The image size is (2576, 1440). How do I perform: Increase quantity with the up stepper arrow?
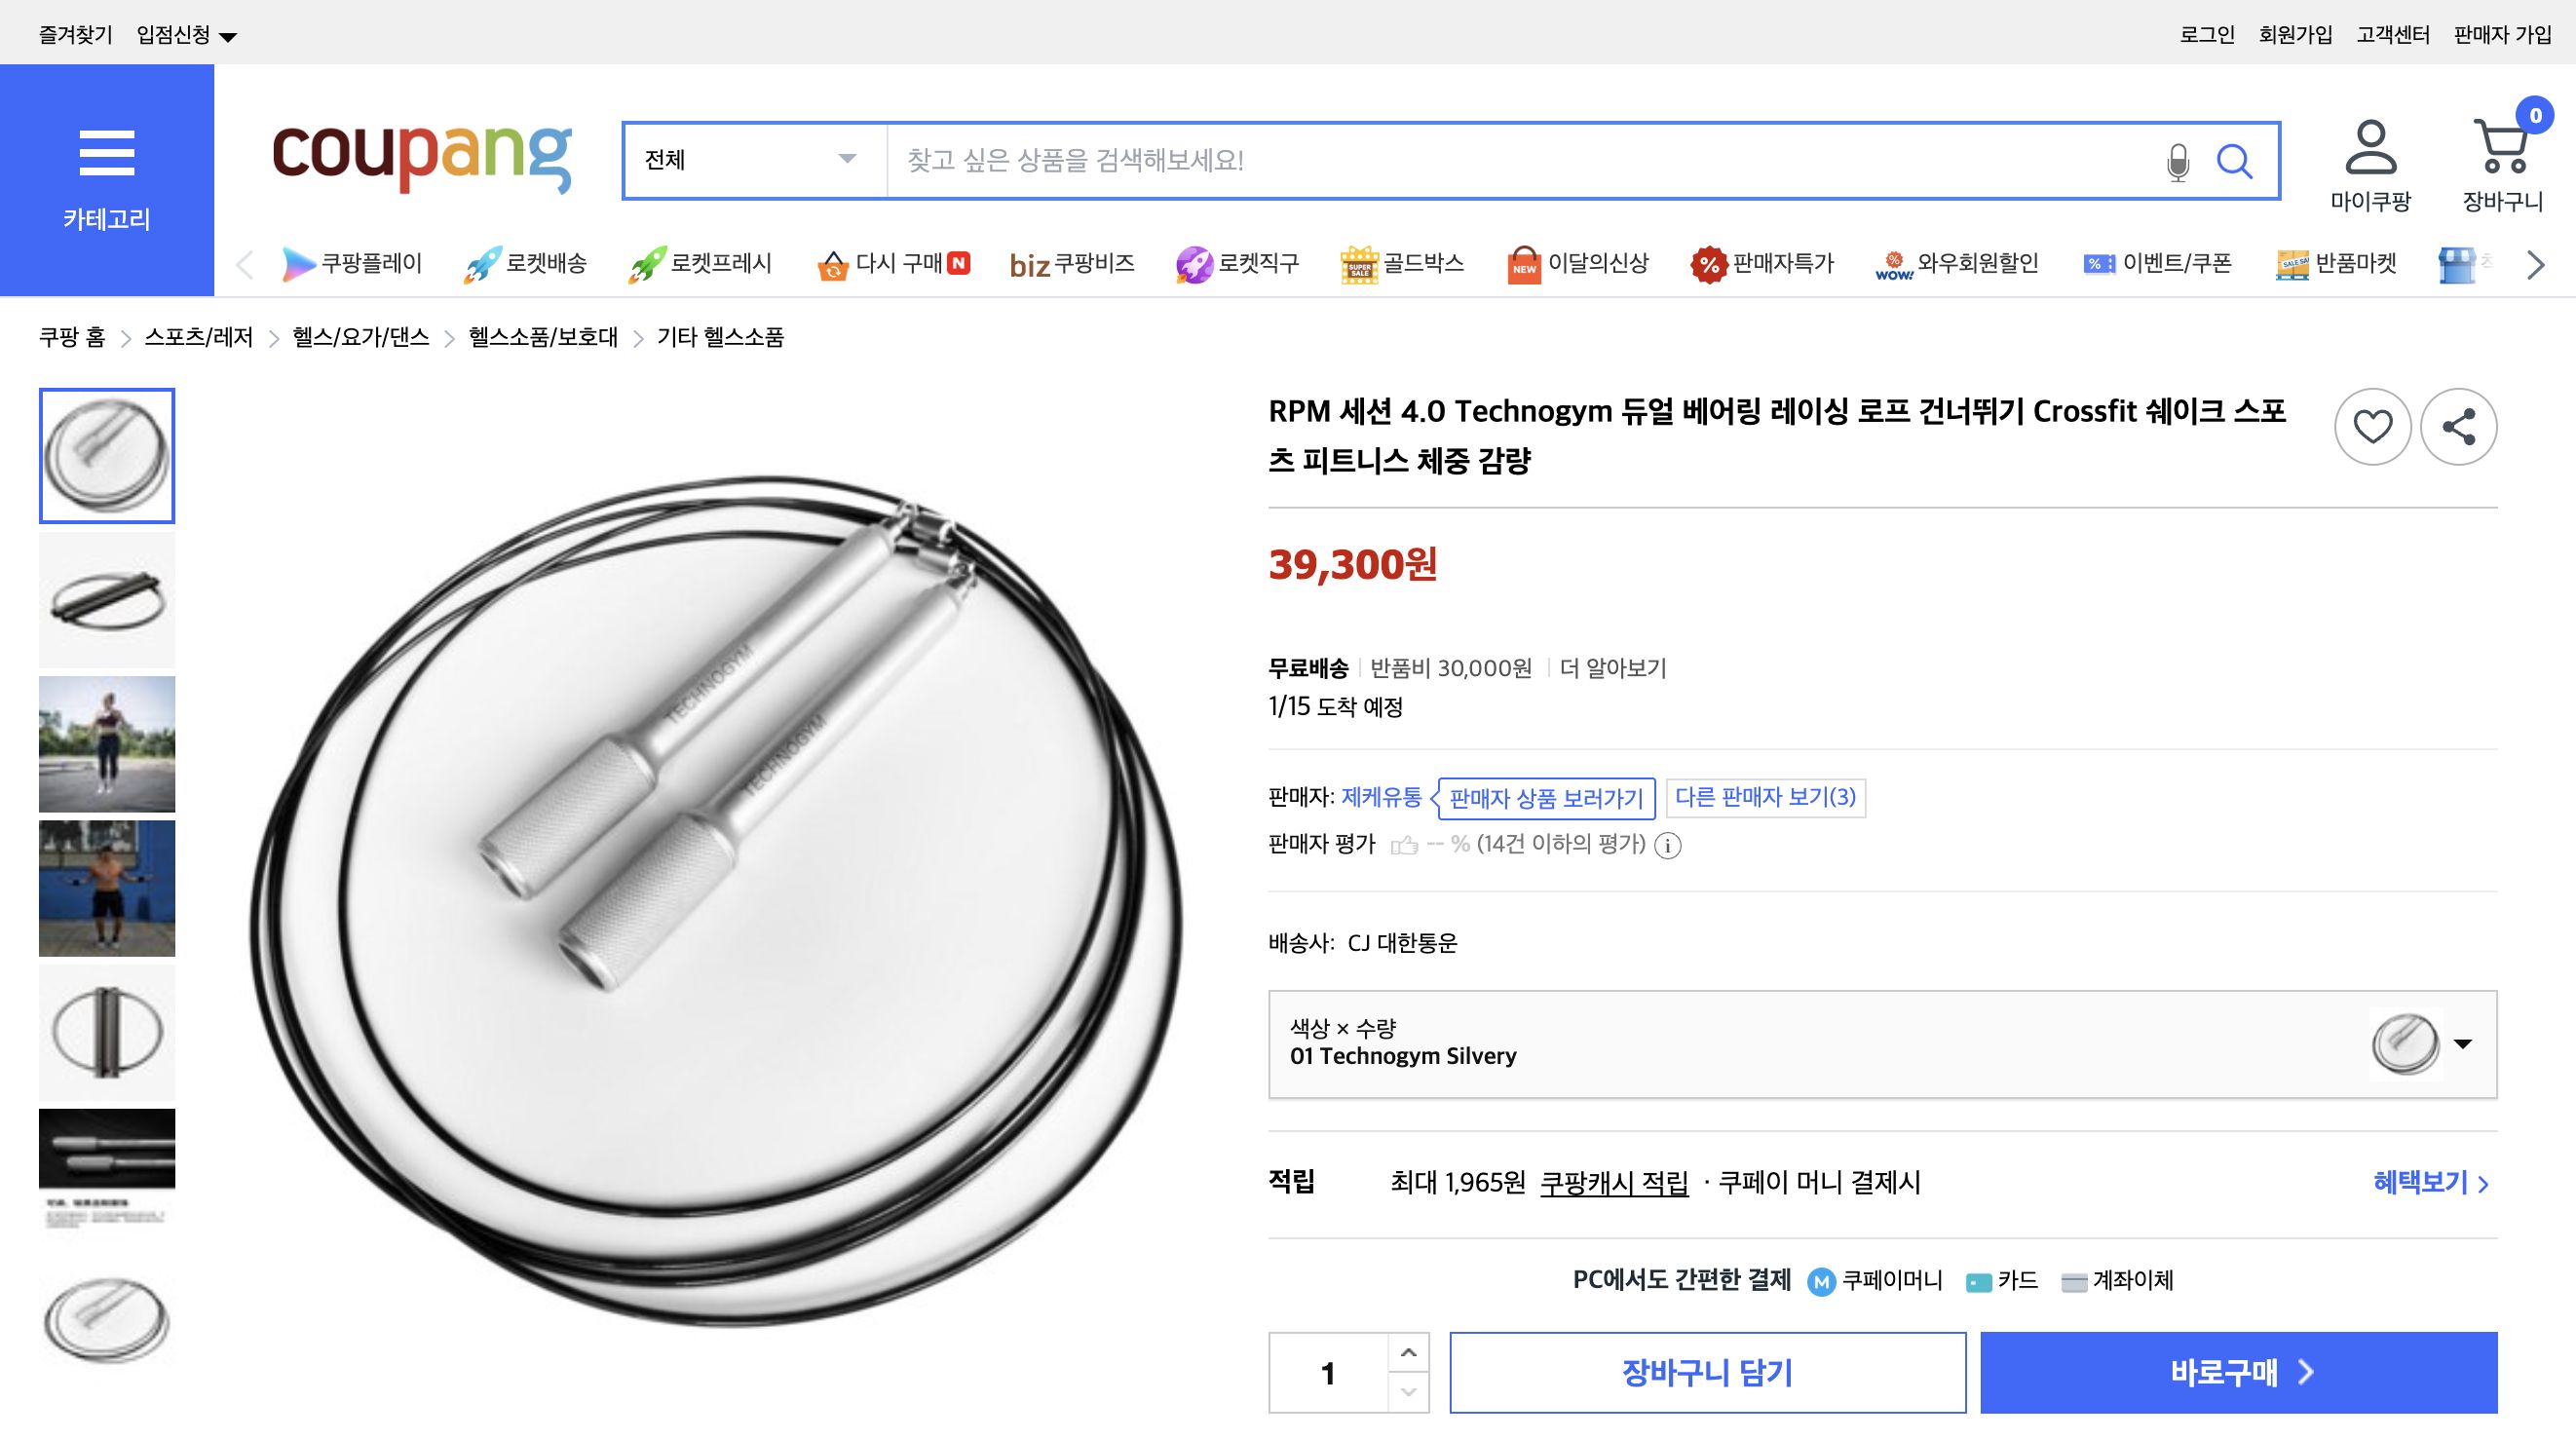(1408, 1353)
